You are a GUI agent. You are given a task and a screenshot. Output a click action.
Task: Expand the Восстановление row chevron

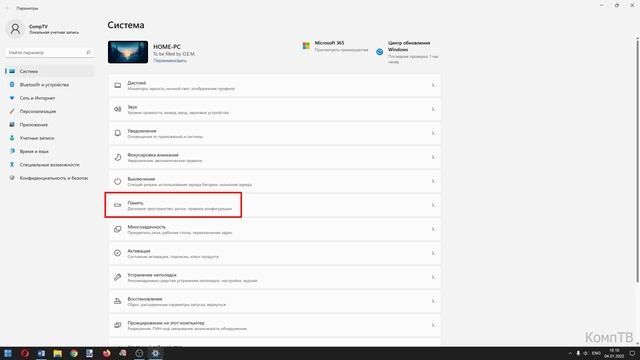[x=433, y=301]
